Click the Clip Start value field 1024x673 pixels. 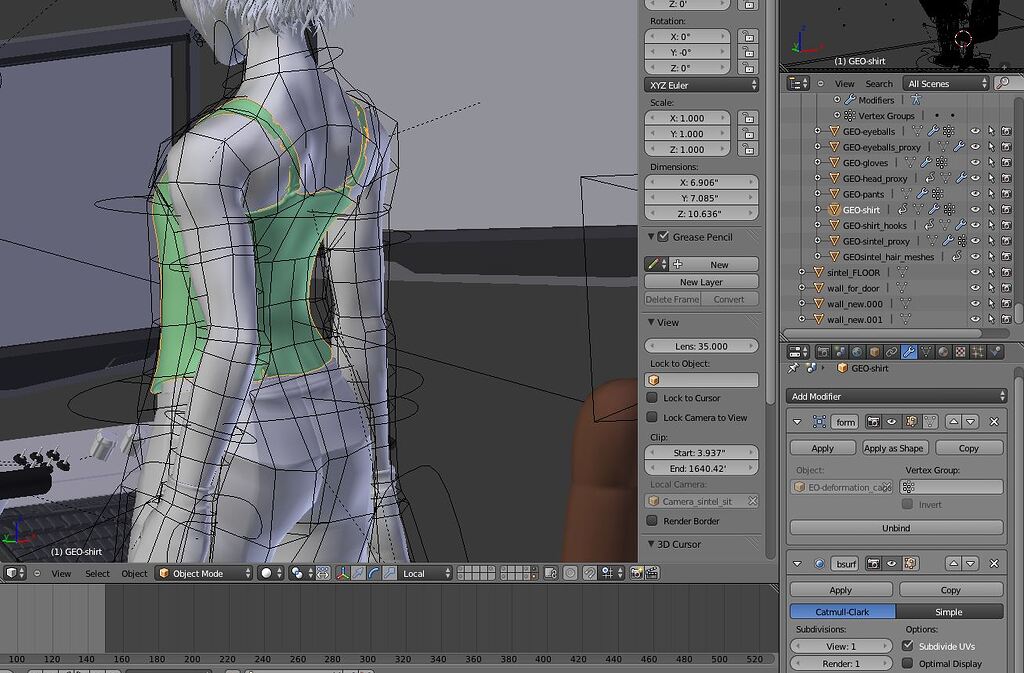(701, 452)
